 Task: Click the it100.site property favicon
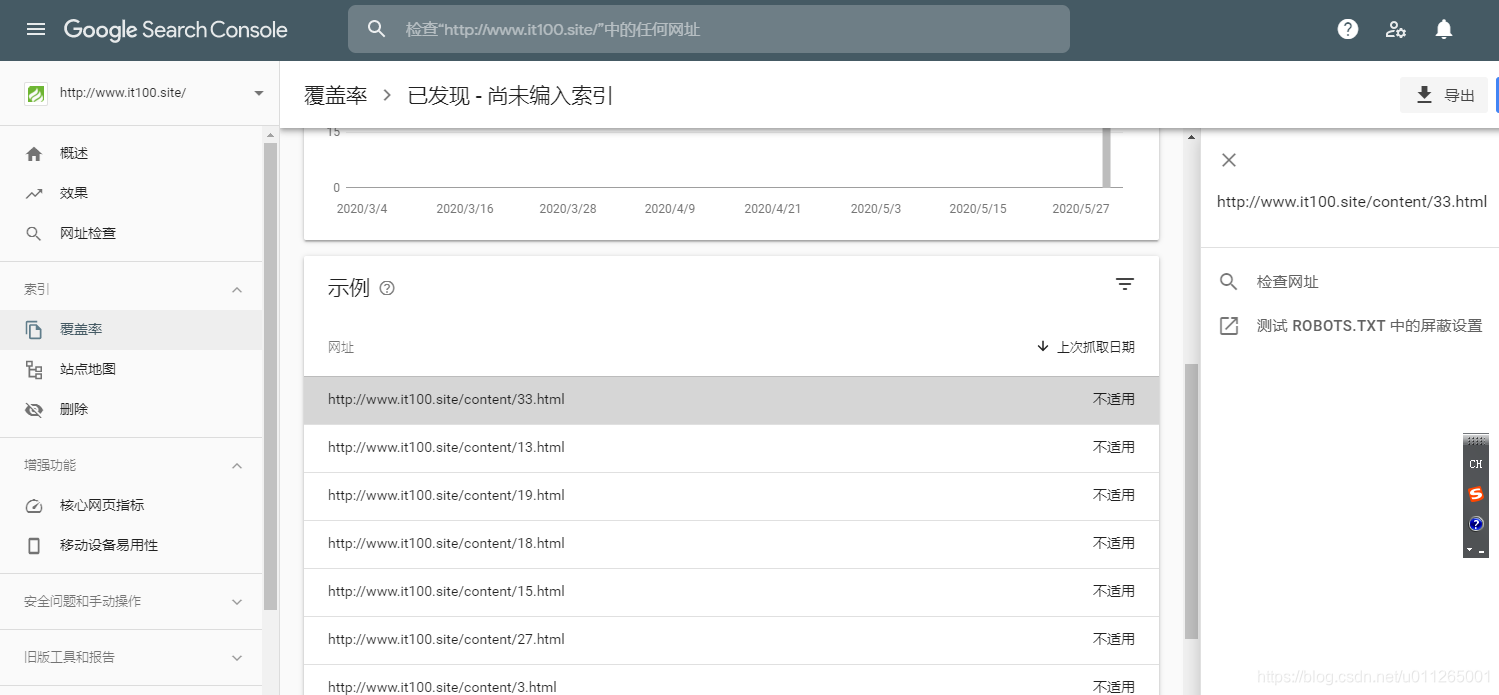[35, 93]
